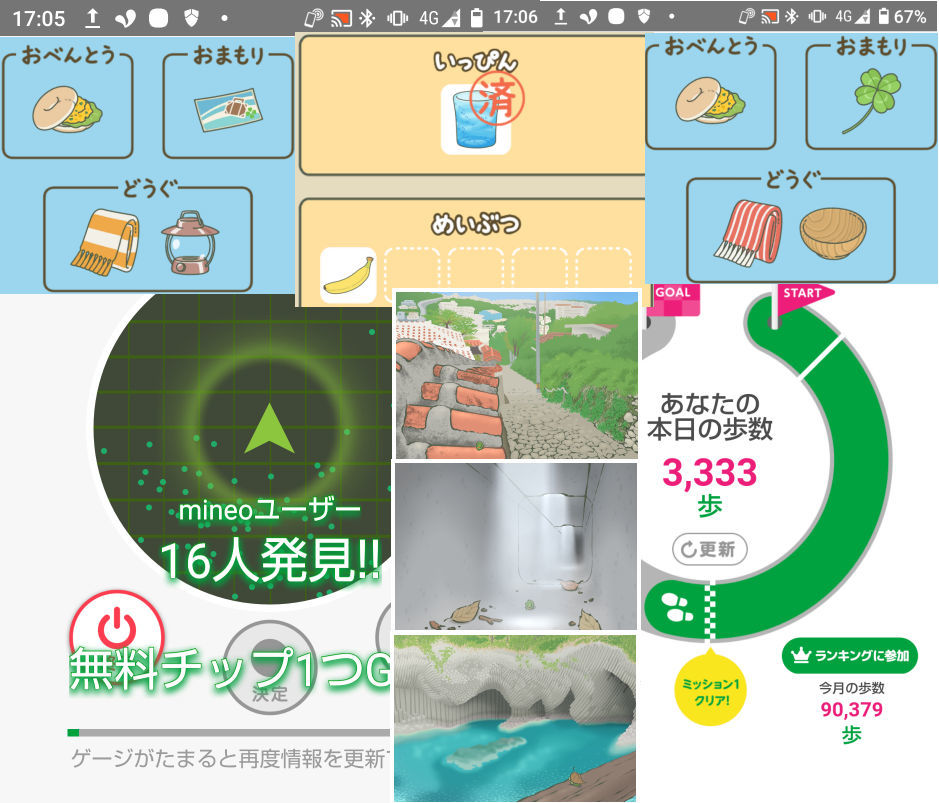
Task: Tap the blue glass いっぴん item
Action: pos(475,119)
